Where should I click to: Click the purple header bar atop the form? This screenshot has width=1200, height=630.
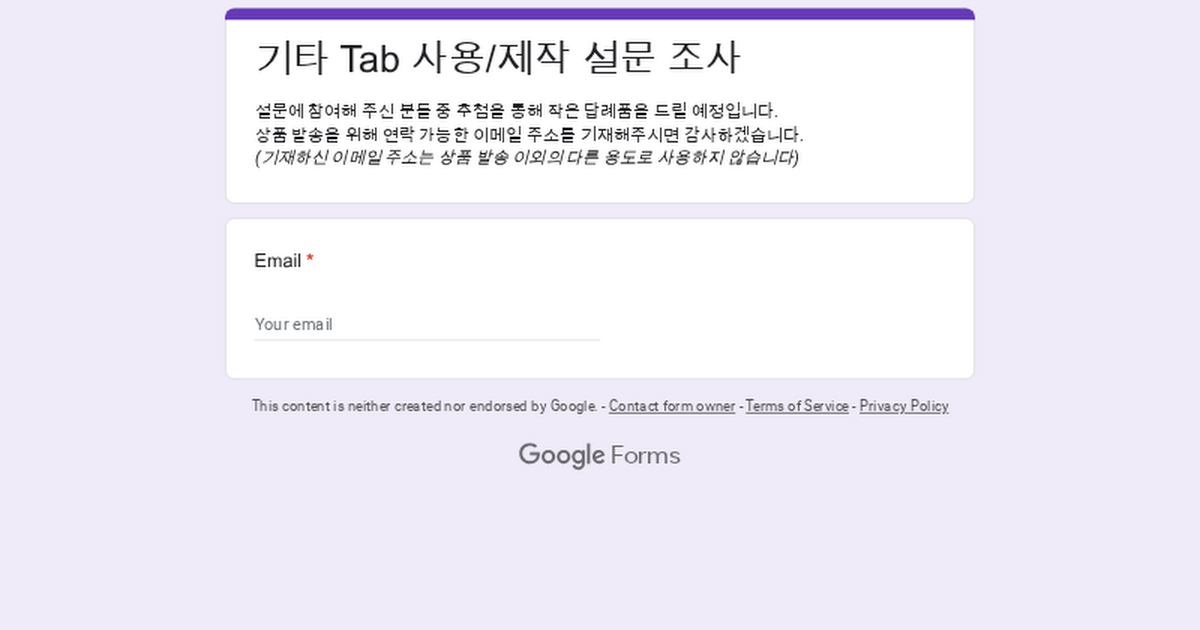(x=600, y=14)
